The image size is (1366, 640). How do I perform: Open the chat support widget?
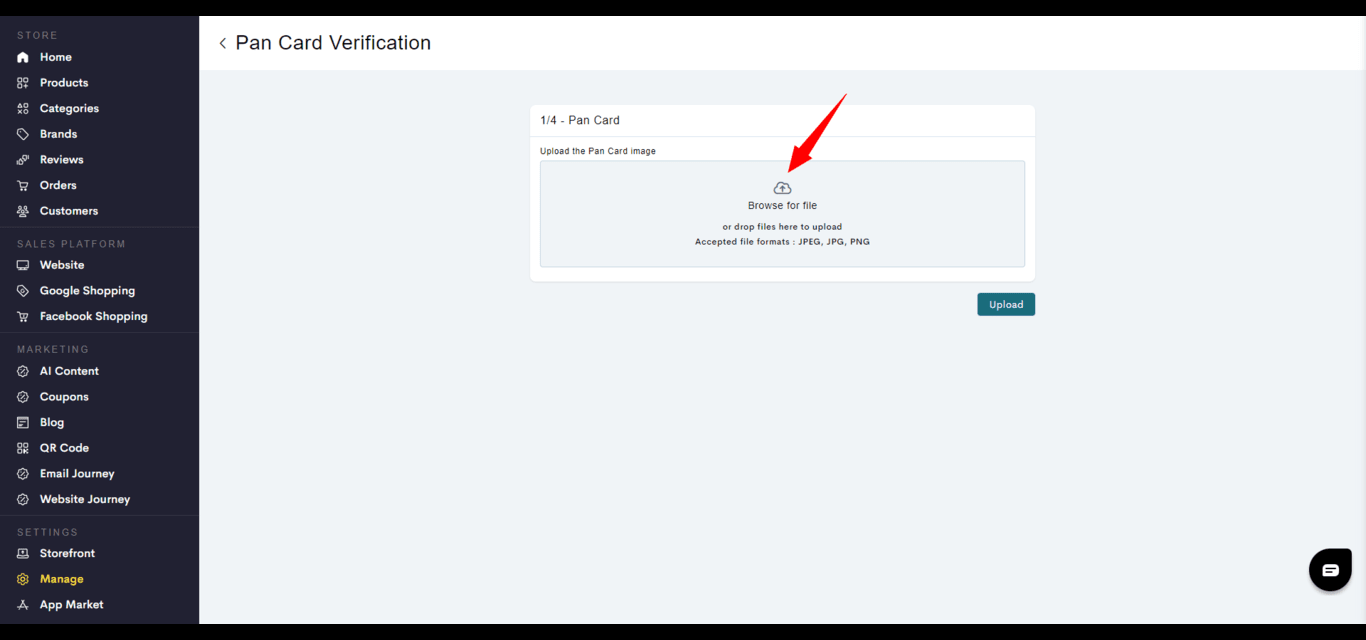1330,570
